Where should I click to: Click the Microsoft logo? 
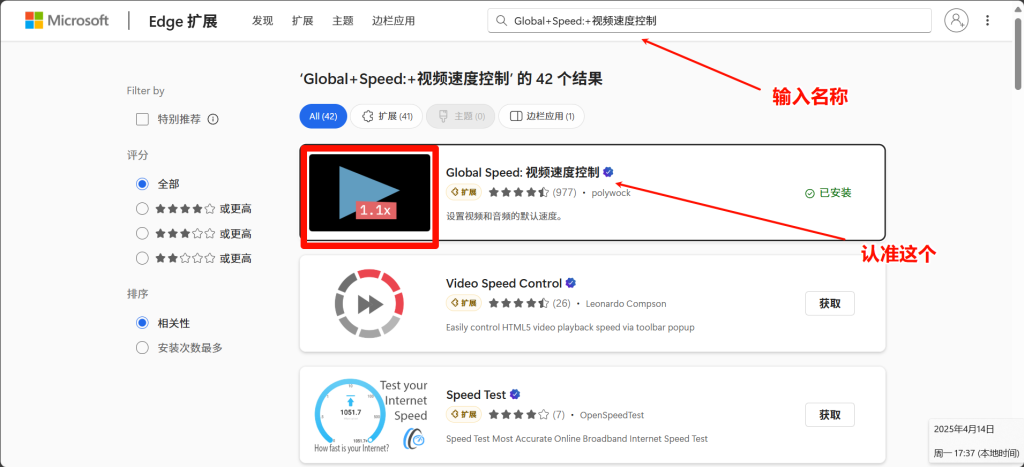pos(67,20)
